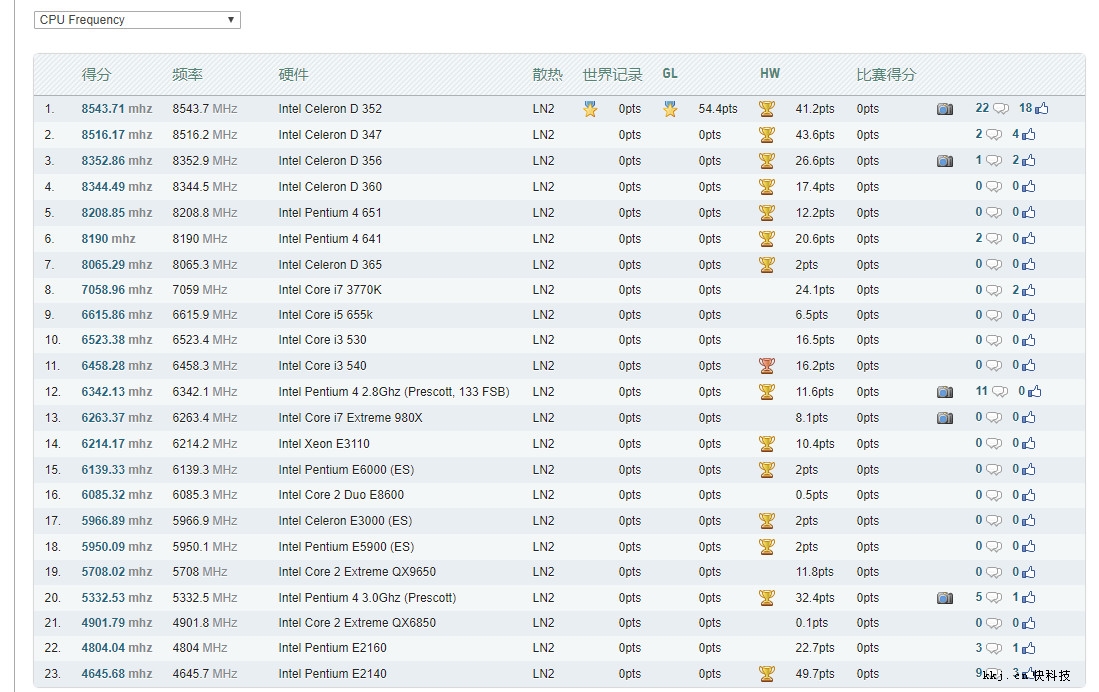Image resolution: width=1099 pixels, height=692 pixels.
Task: Click trophy icon for Celeron E3000 (ES)
Action: tap(767, 520)
